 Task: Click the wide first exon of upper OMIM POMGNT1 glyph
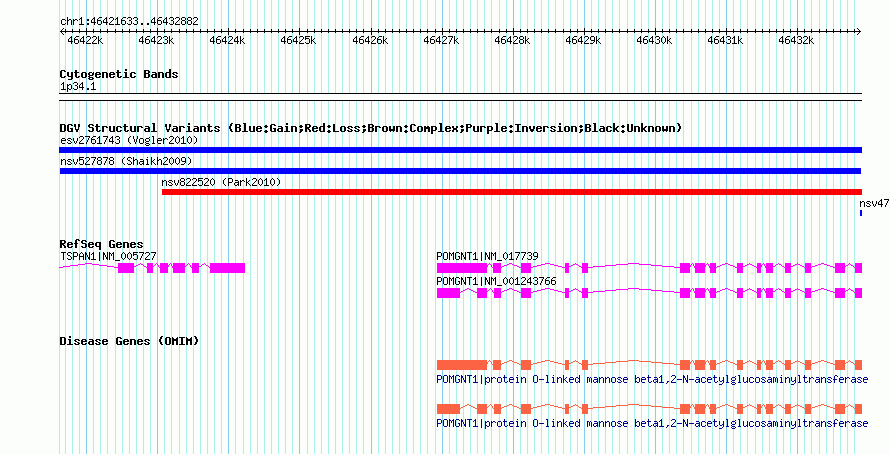[x=462, y=364]
